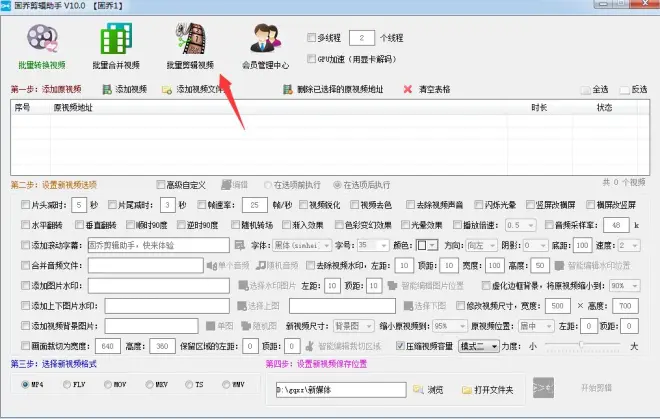Click 删除已选择的原视频地址 delete icon
Image resolution: width=660 pixels, height=419 pixels.
(289, 89)
